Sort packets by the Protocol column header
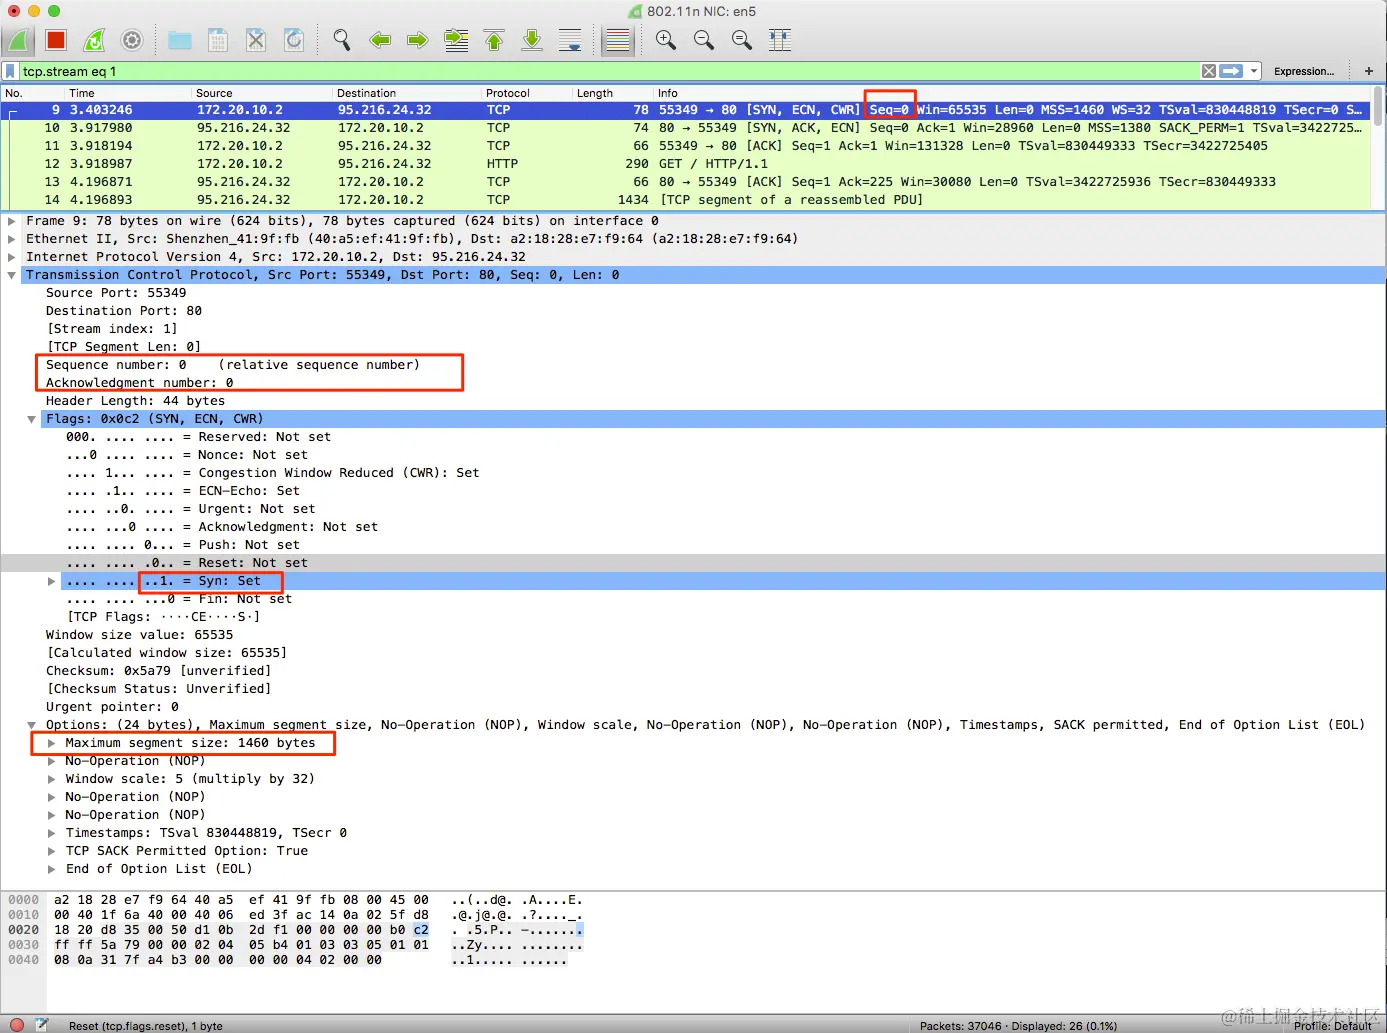 [527, 93]
